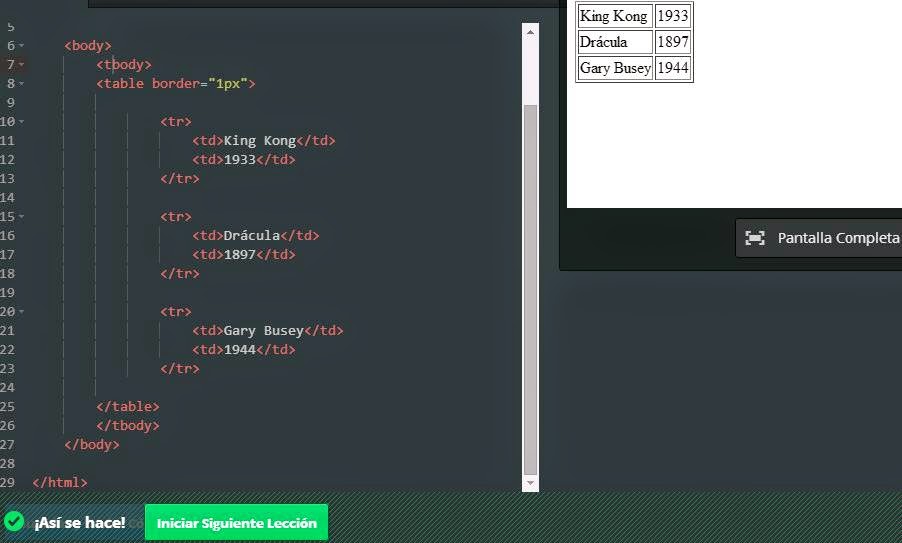Image resolution: width=902 pixels, height=543 pixels.
Task: Click the Drácula cell in preview table
Action: tap(615, 42)
